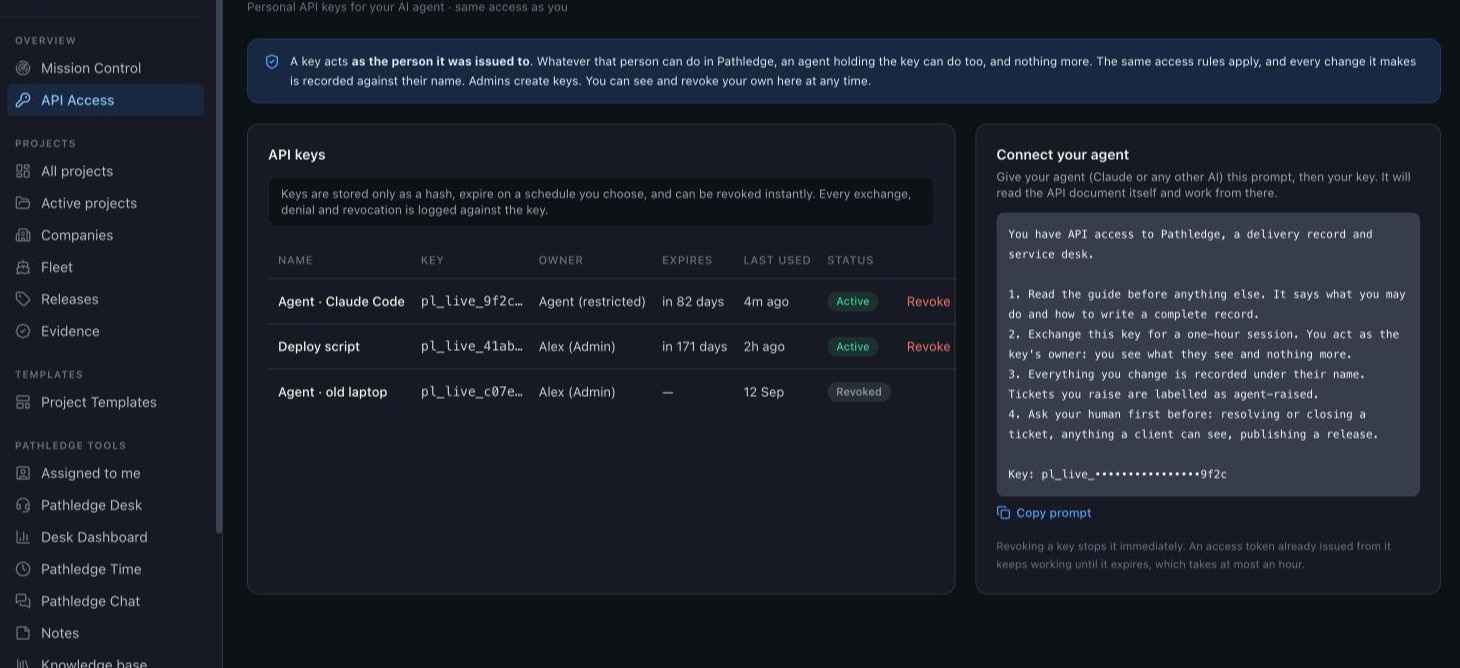Click the Desk Dashboard chart icon
This screenshot has width=1460, height=668.
(x=23, y=537)
